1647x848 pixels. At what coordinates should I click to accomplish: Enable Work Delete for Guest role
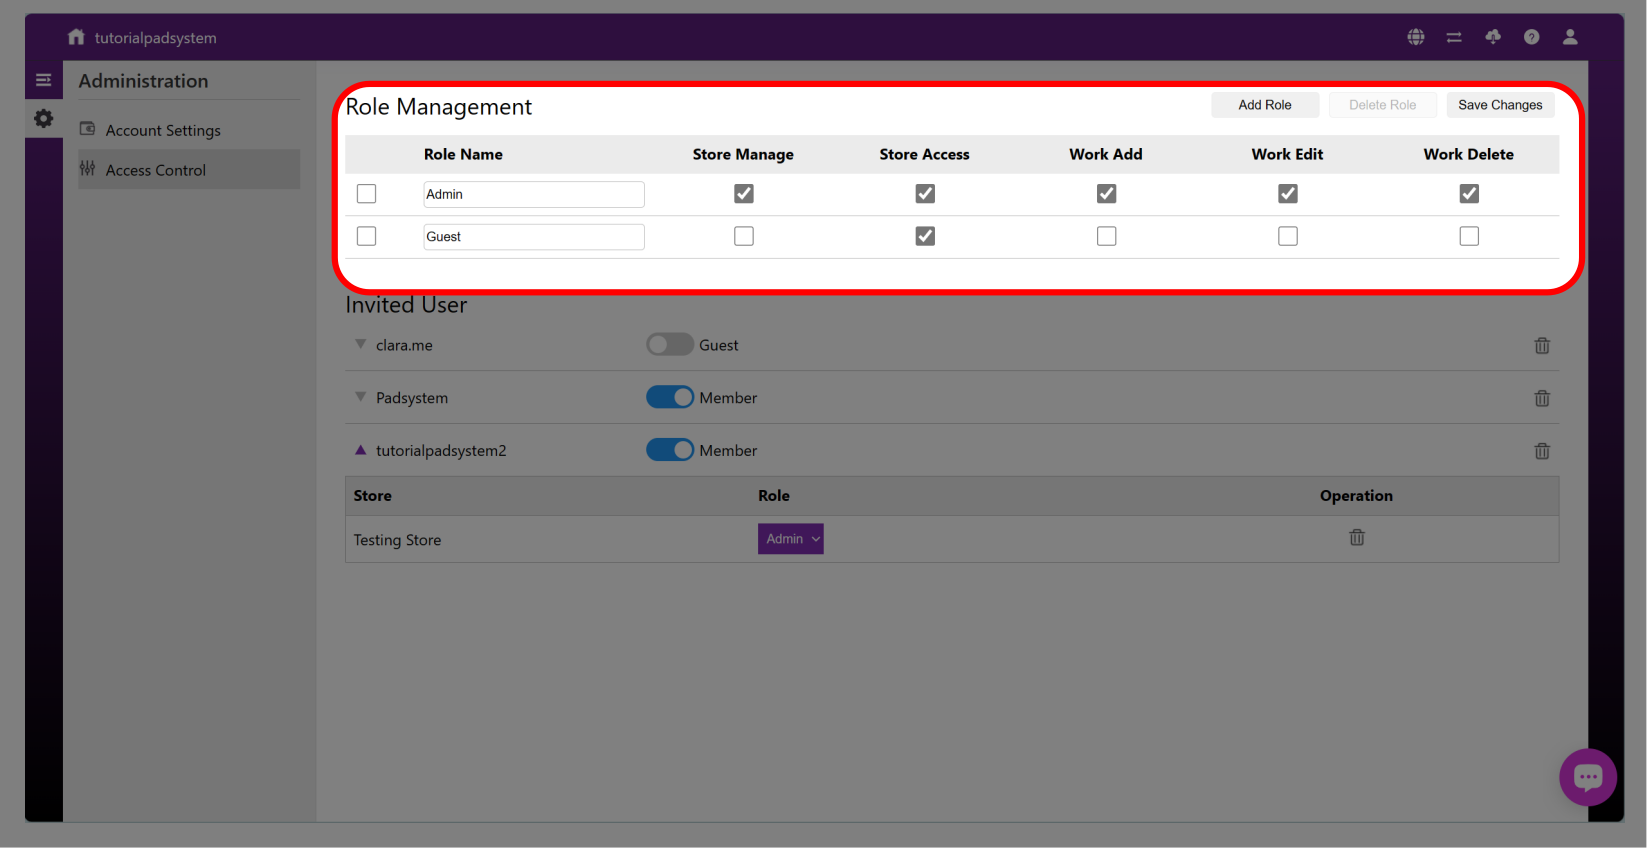[1469, 236]
